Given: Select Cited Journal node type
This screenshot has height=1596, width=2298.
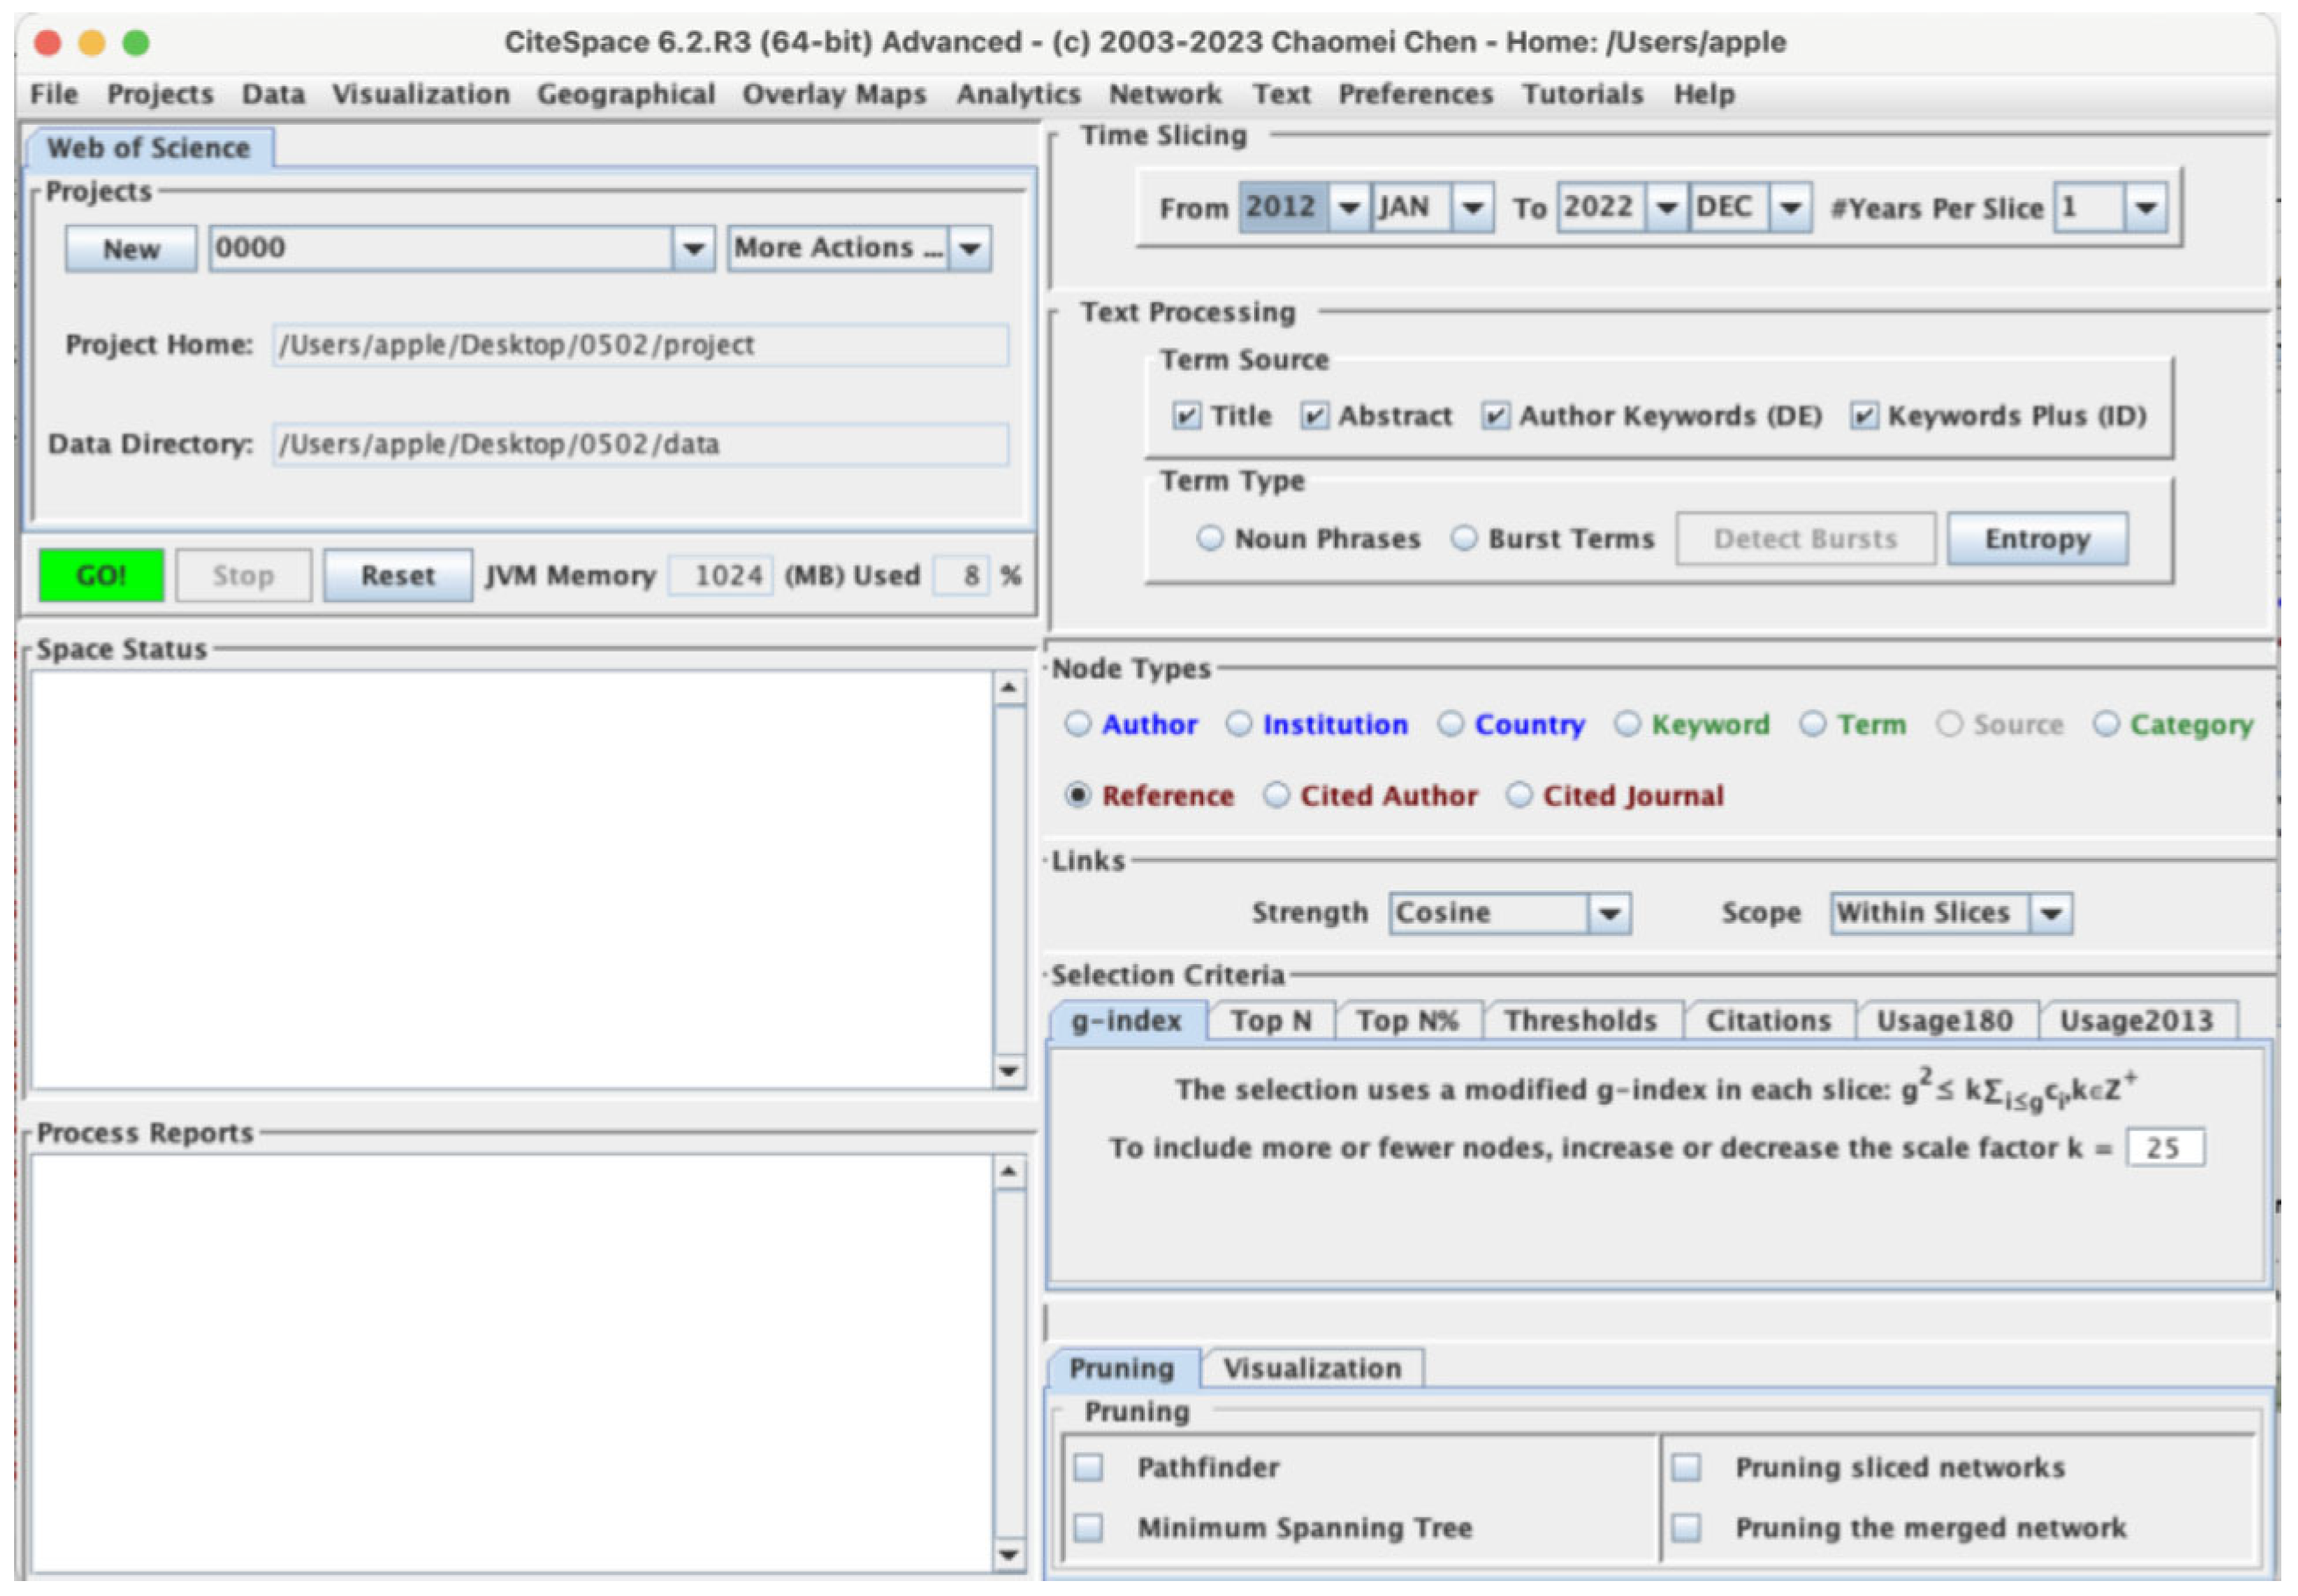Looking at the screenshot, I should [1519, 796].
